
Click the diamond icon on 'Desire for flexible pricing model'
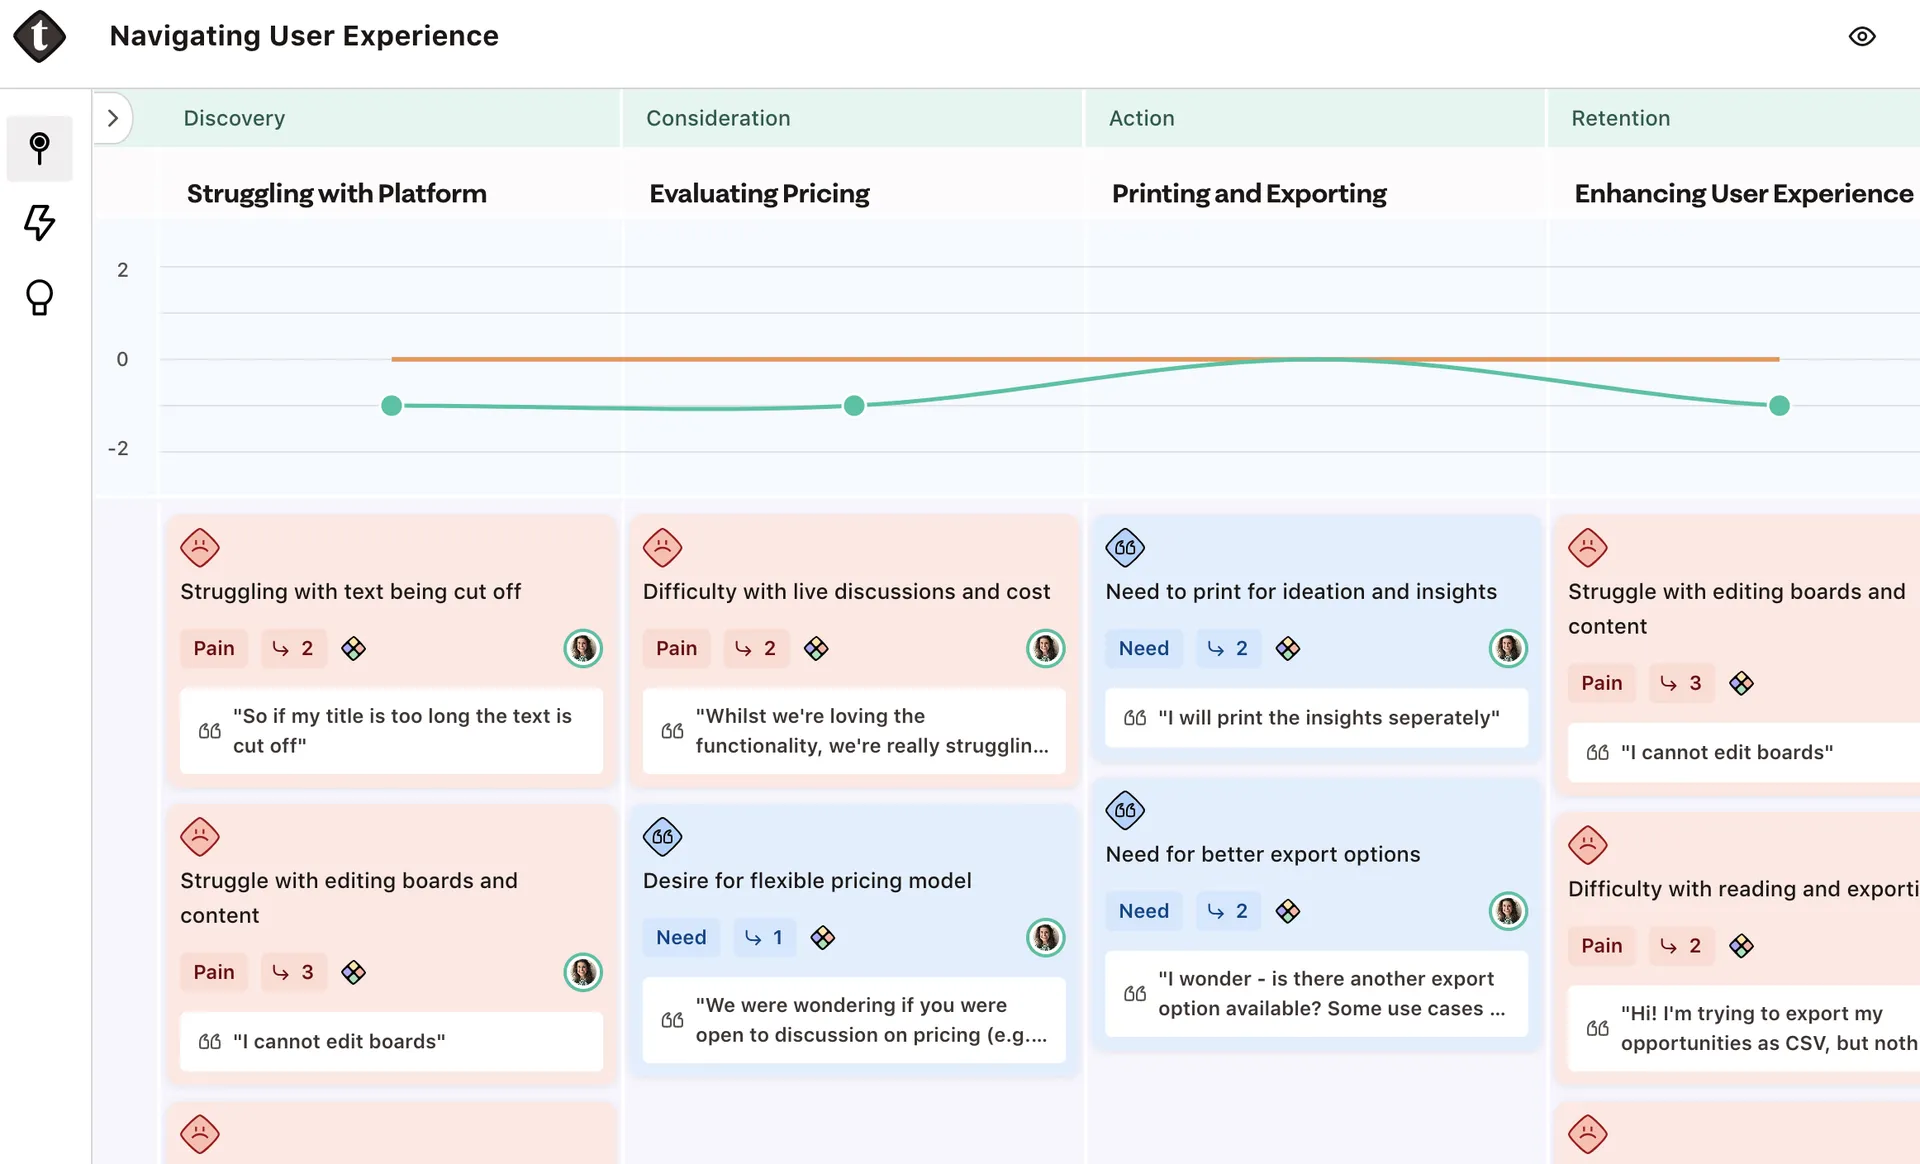click(x=823, y=937)
